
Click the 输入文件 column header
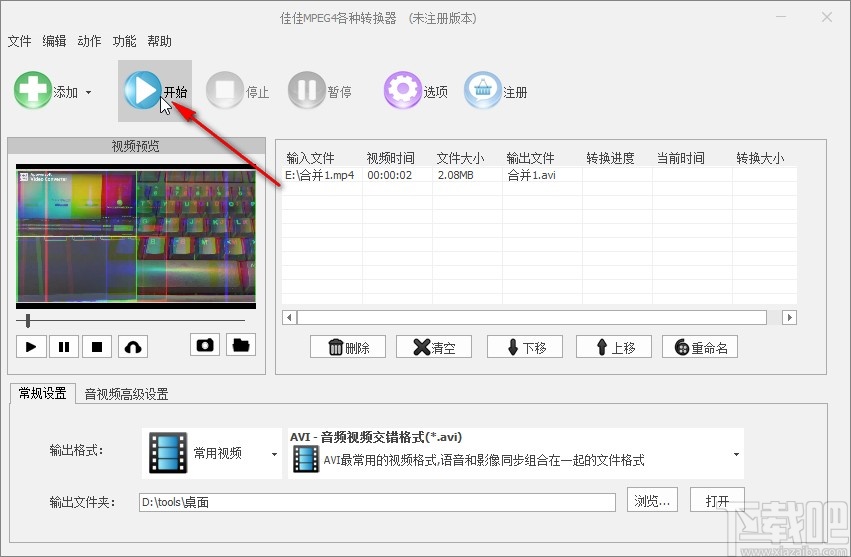point(310,158)
